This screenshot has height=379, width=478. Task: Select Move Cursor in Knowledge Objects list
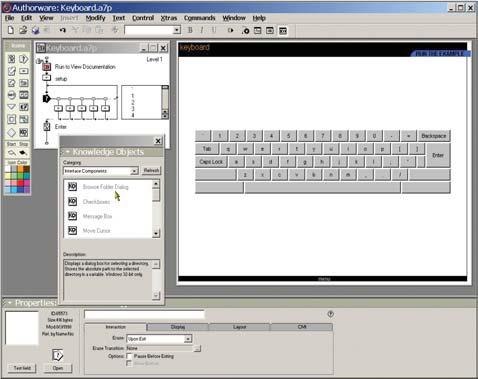coord(97,231)
